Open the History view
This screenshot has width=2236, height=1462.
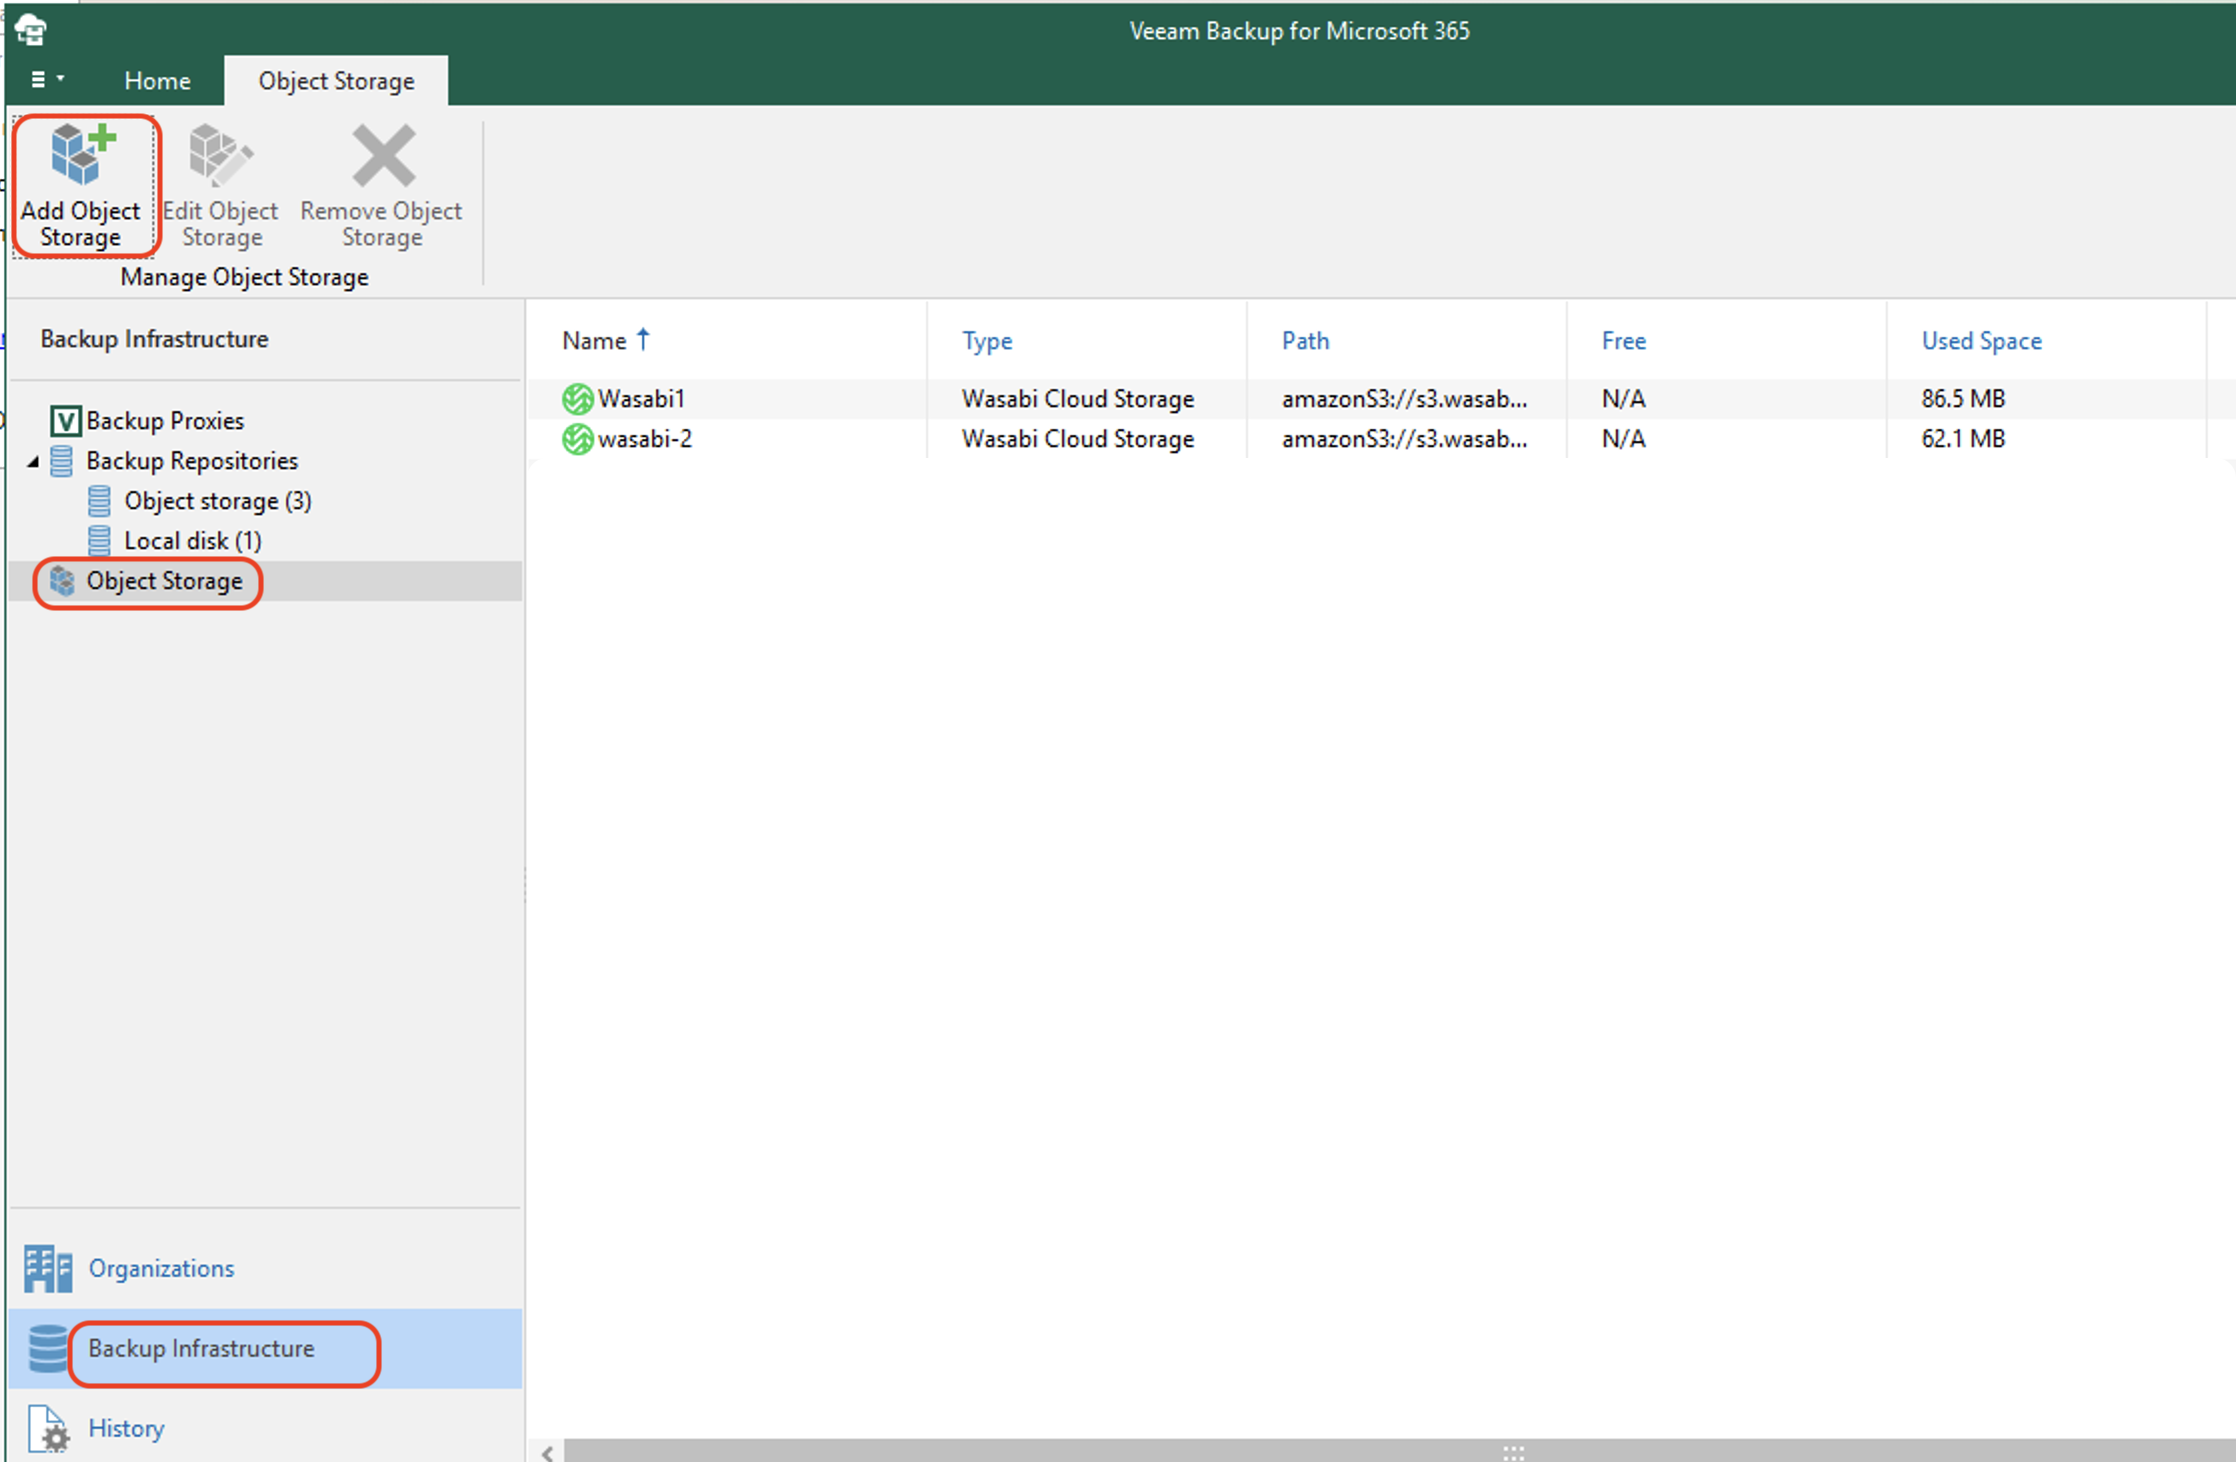126,1429
